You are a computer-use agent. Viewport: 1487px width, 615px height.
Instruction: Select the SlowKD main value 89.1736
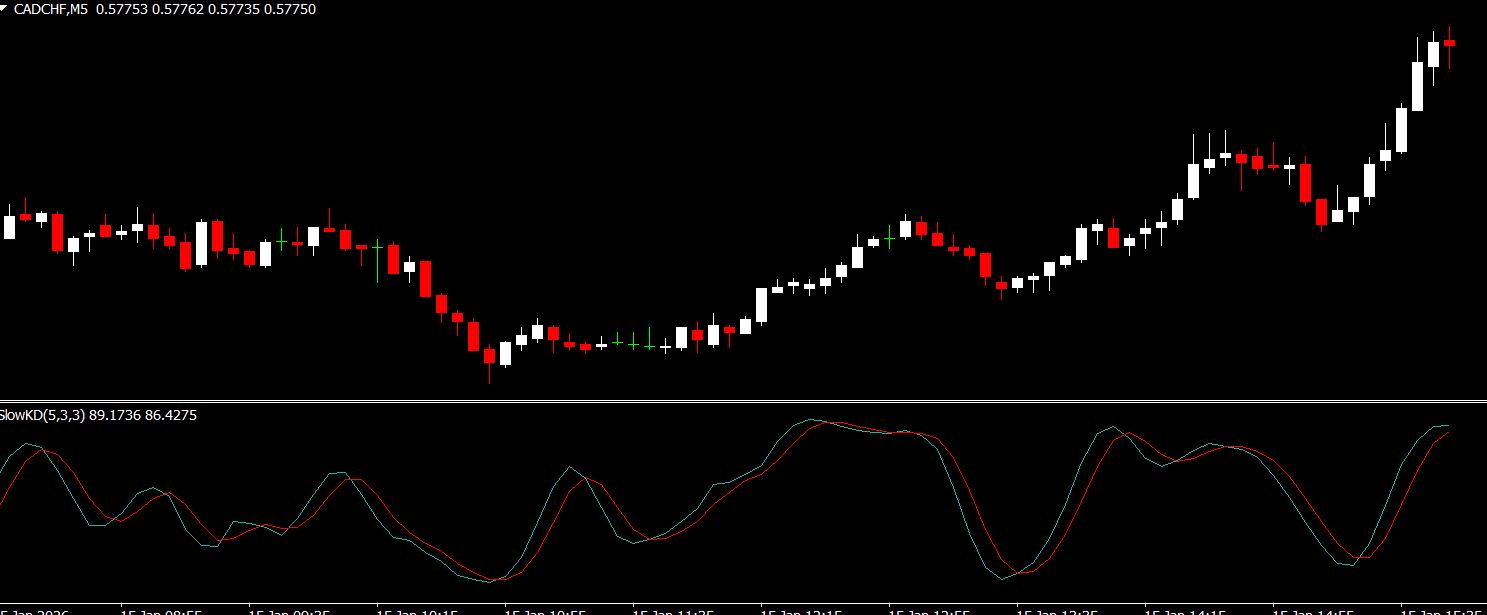(x=114, y=415)
